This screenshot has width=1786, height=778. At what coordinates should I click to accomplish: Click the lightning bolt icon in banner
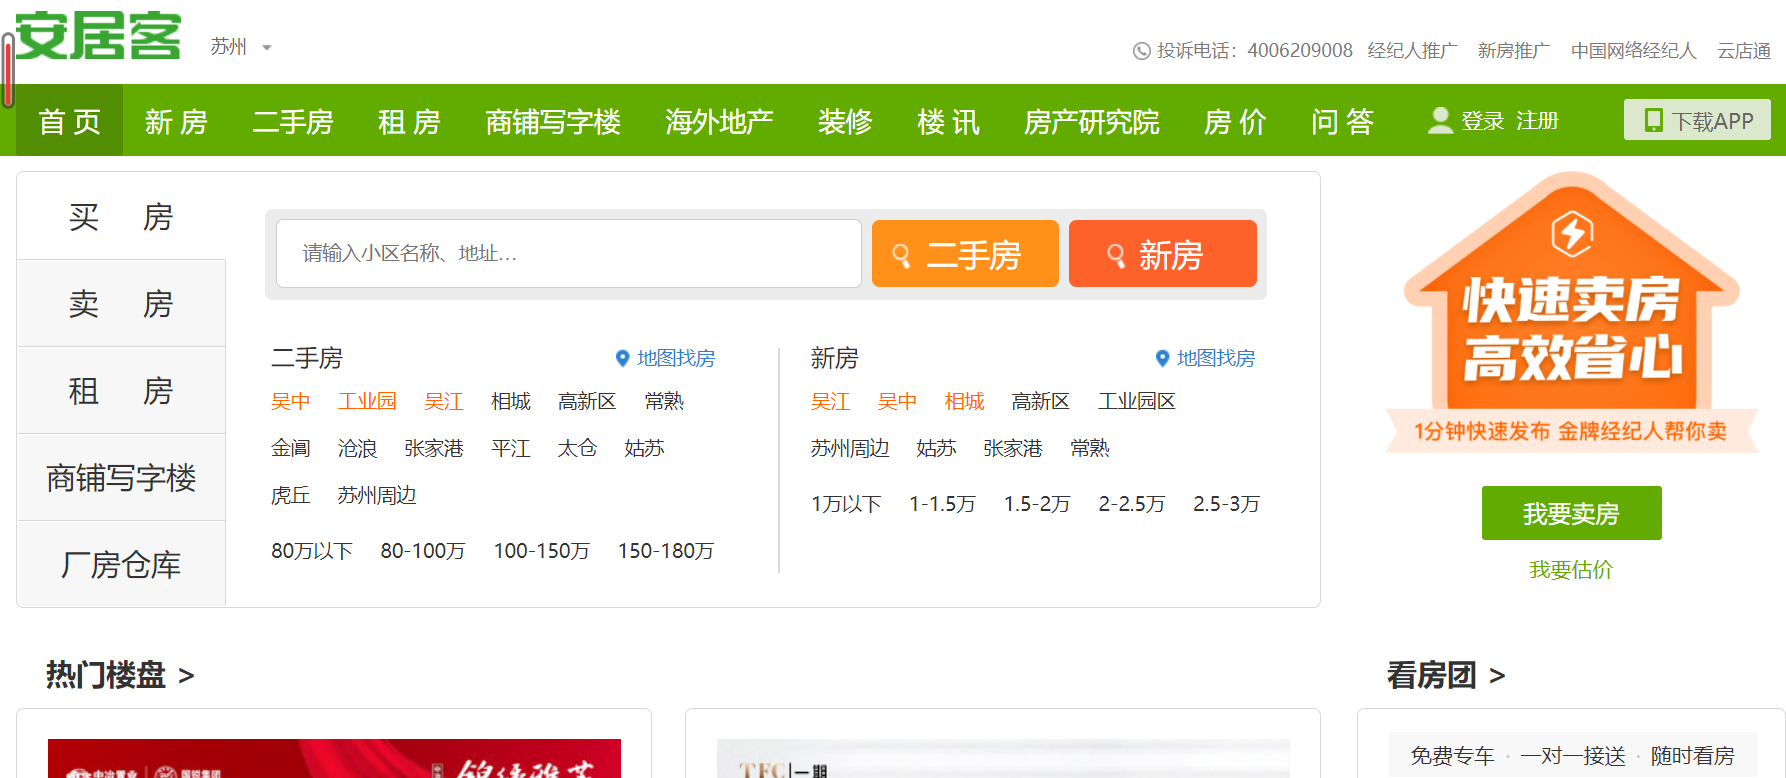[x=1571, y=234]
